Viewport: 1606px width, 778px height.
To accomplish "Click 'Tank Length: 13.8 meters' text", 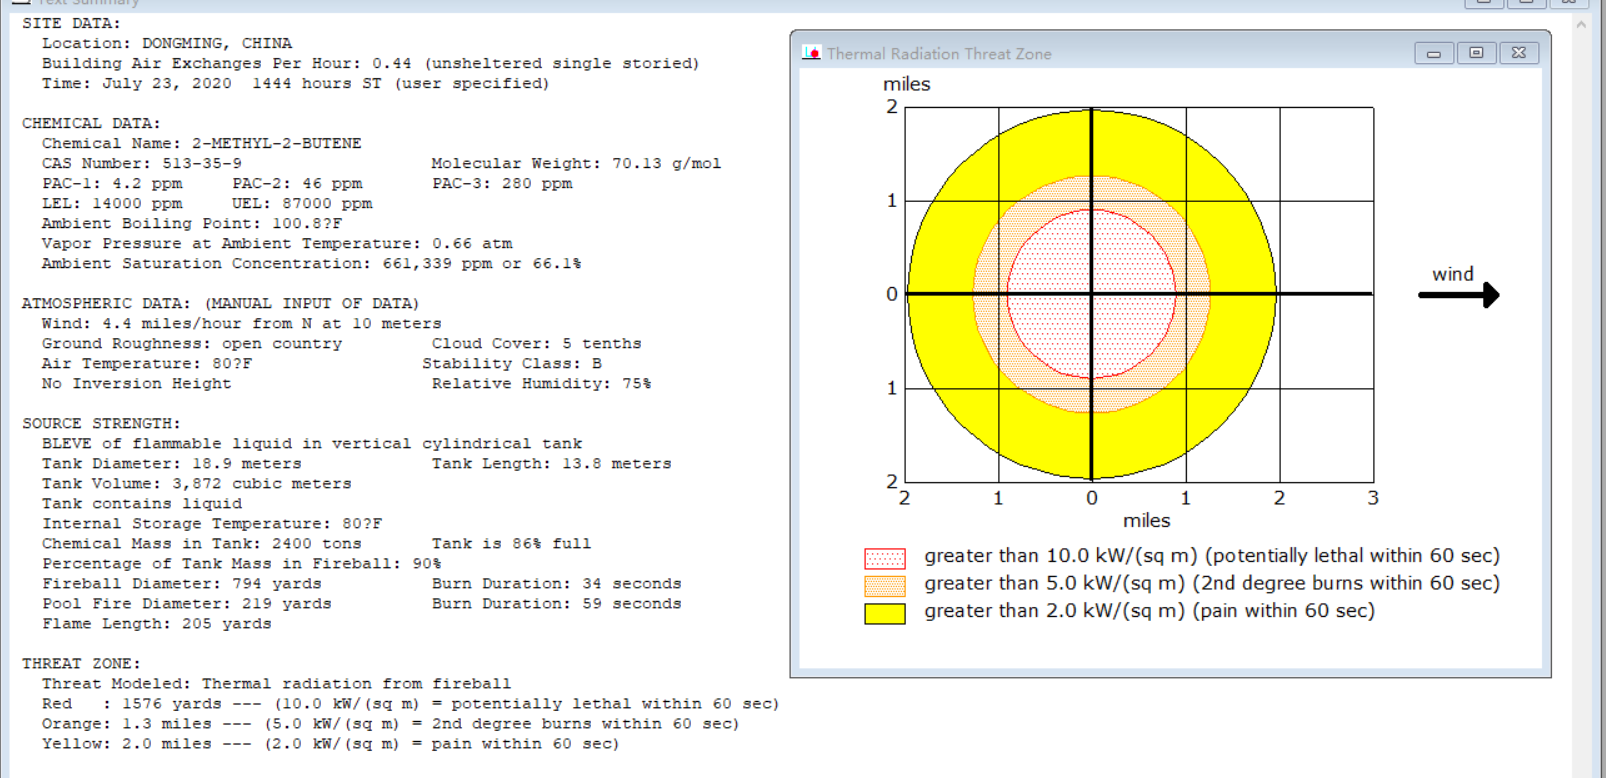I will pos(552,463).
